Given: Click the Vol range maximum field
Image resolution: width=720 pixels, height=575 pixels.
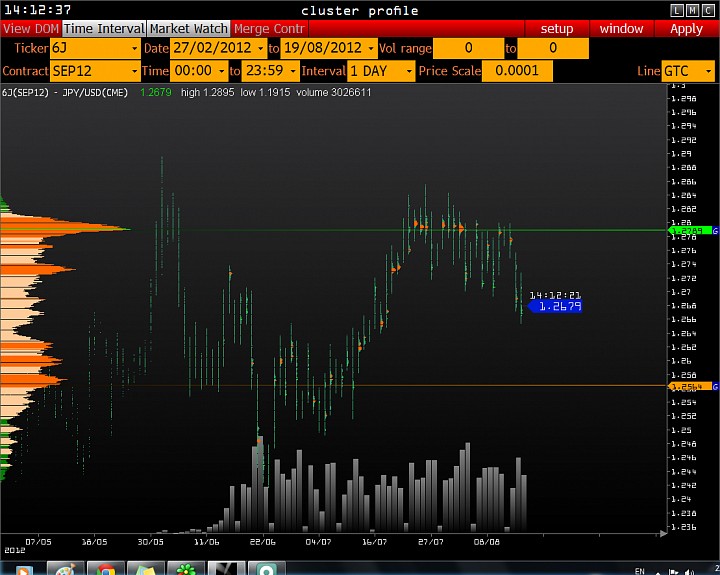Looking at the screenshot, I should (x=553, y=48).
